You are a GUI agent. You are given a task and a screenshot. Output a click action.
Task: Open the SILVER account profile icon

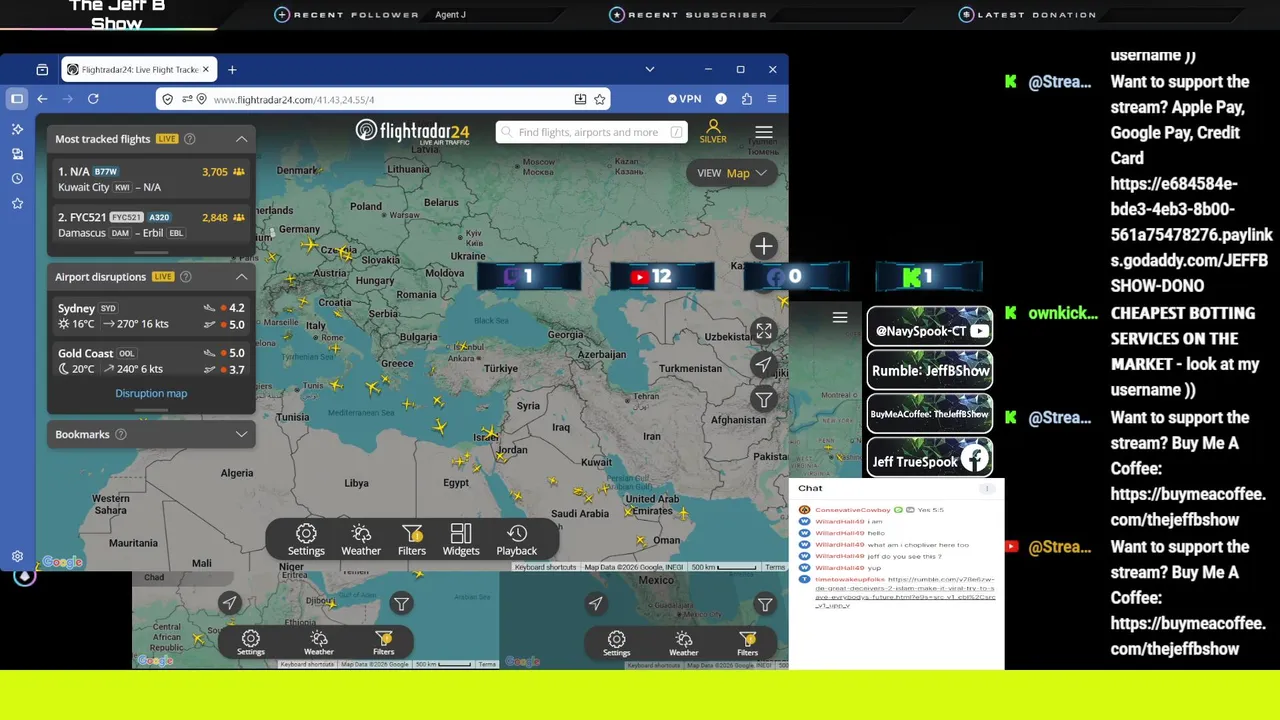point(713,131)
